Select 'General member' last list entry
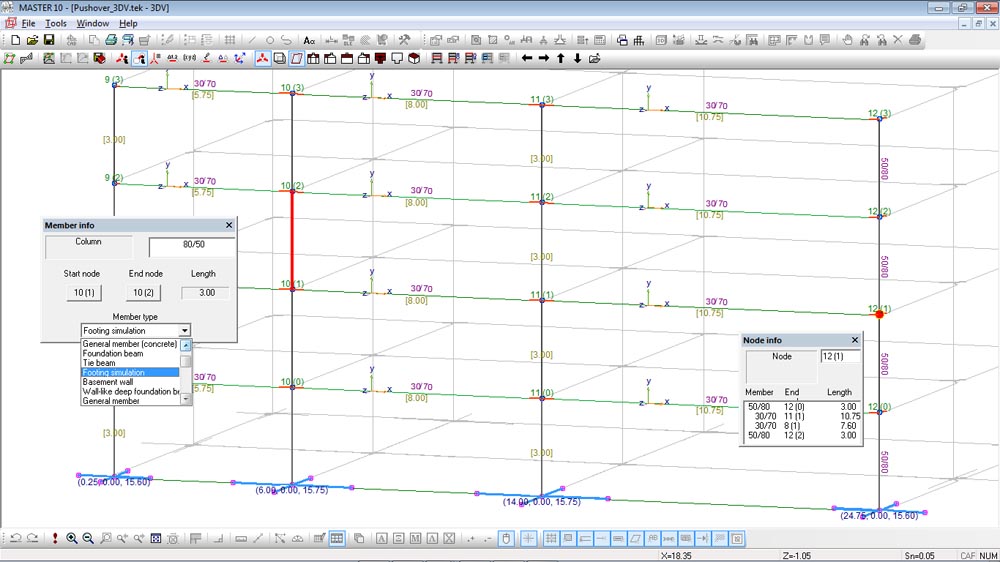 click(130, 401)
